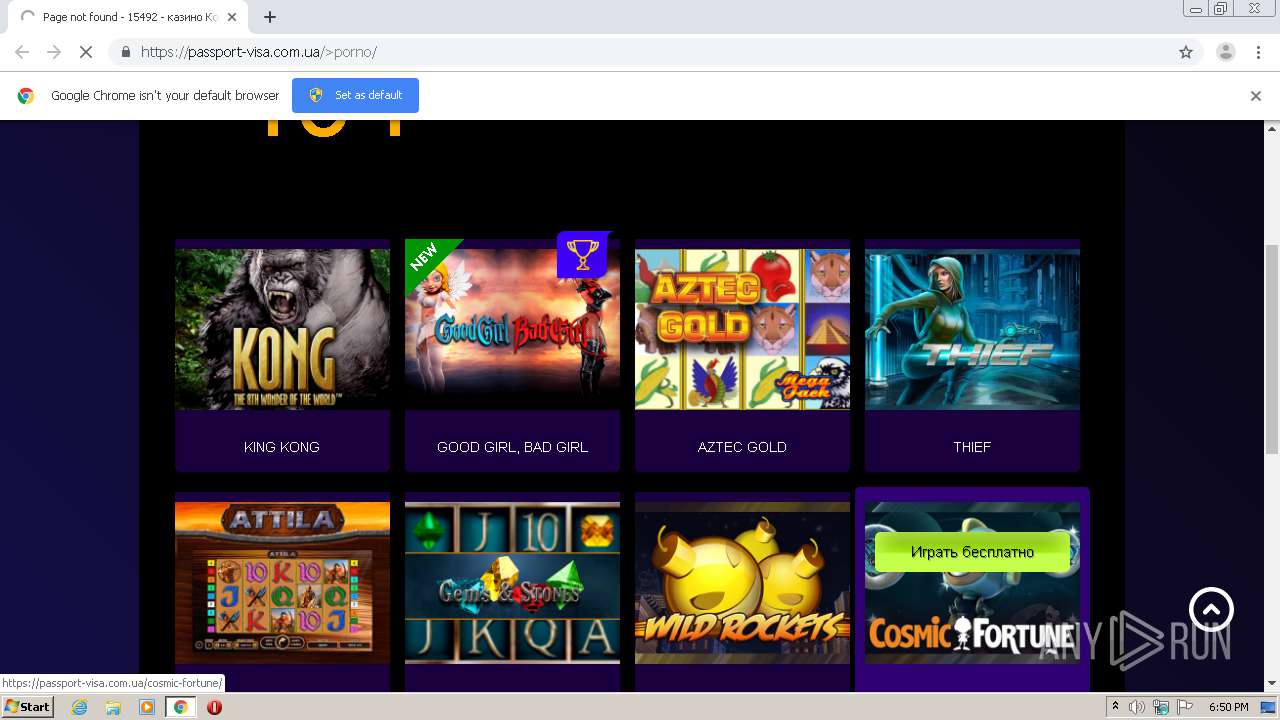Show hidden tray icons arrow
Screen dimensions: 1280x720
pyautogui.click(x=1116, y=707)
